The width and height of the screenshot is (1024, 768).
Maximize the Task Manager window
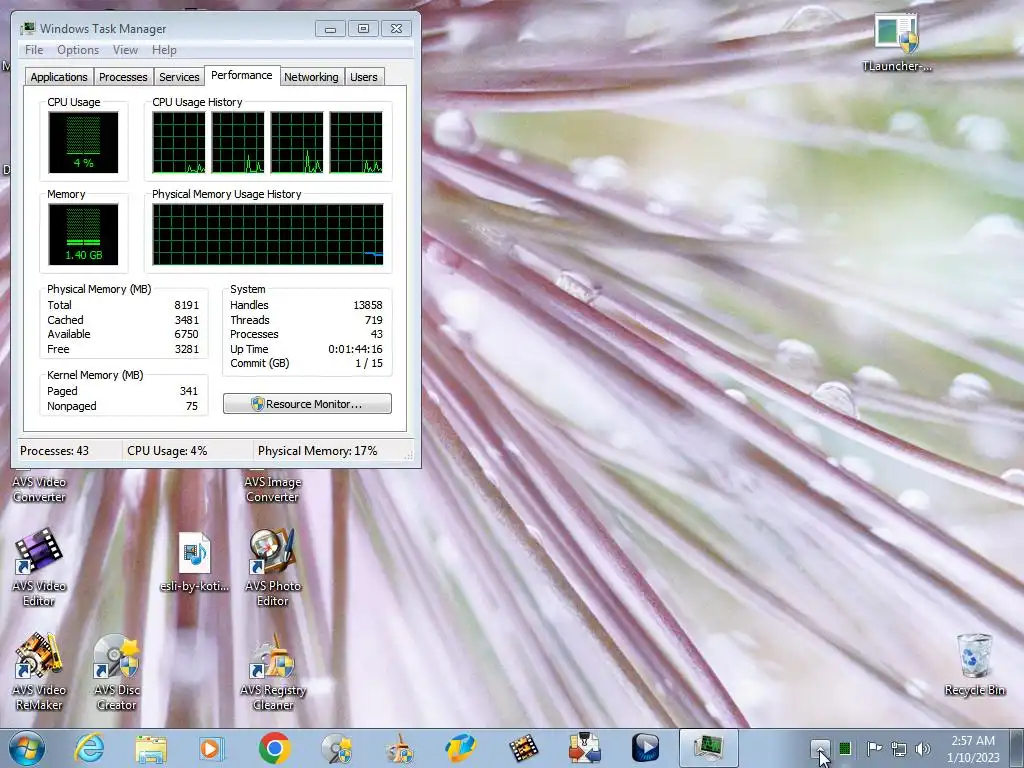(x=363, y=29)
